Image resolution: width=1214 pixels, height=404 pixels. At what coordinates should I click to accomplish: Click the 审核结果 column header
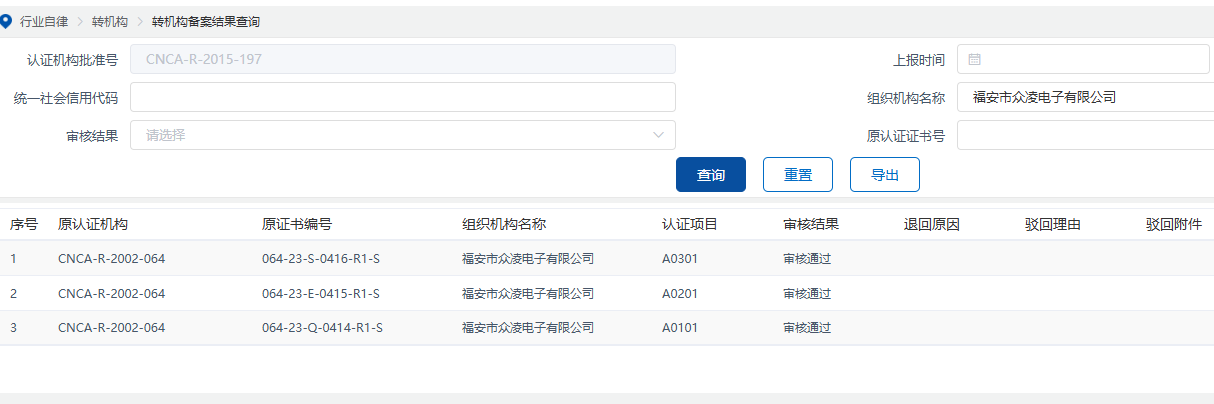(x=811, y=224)
